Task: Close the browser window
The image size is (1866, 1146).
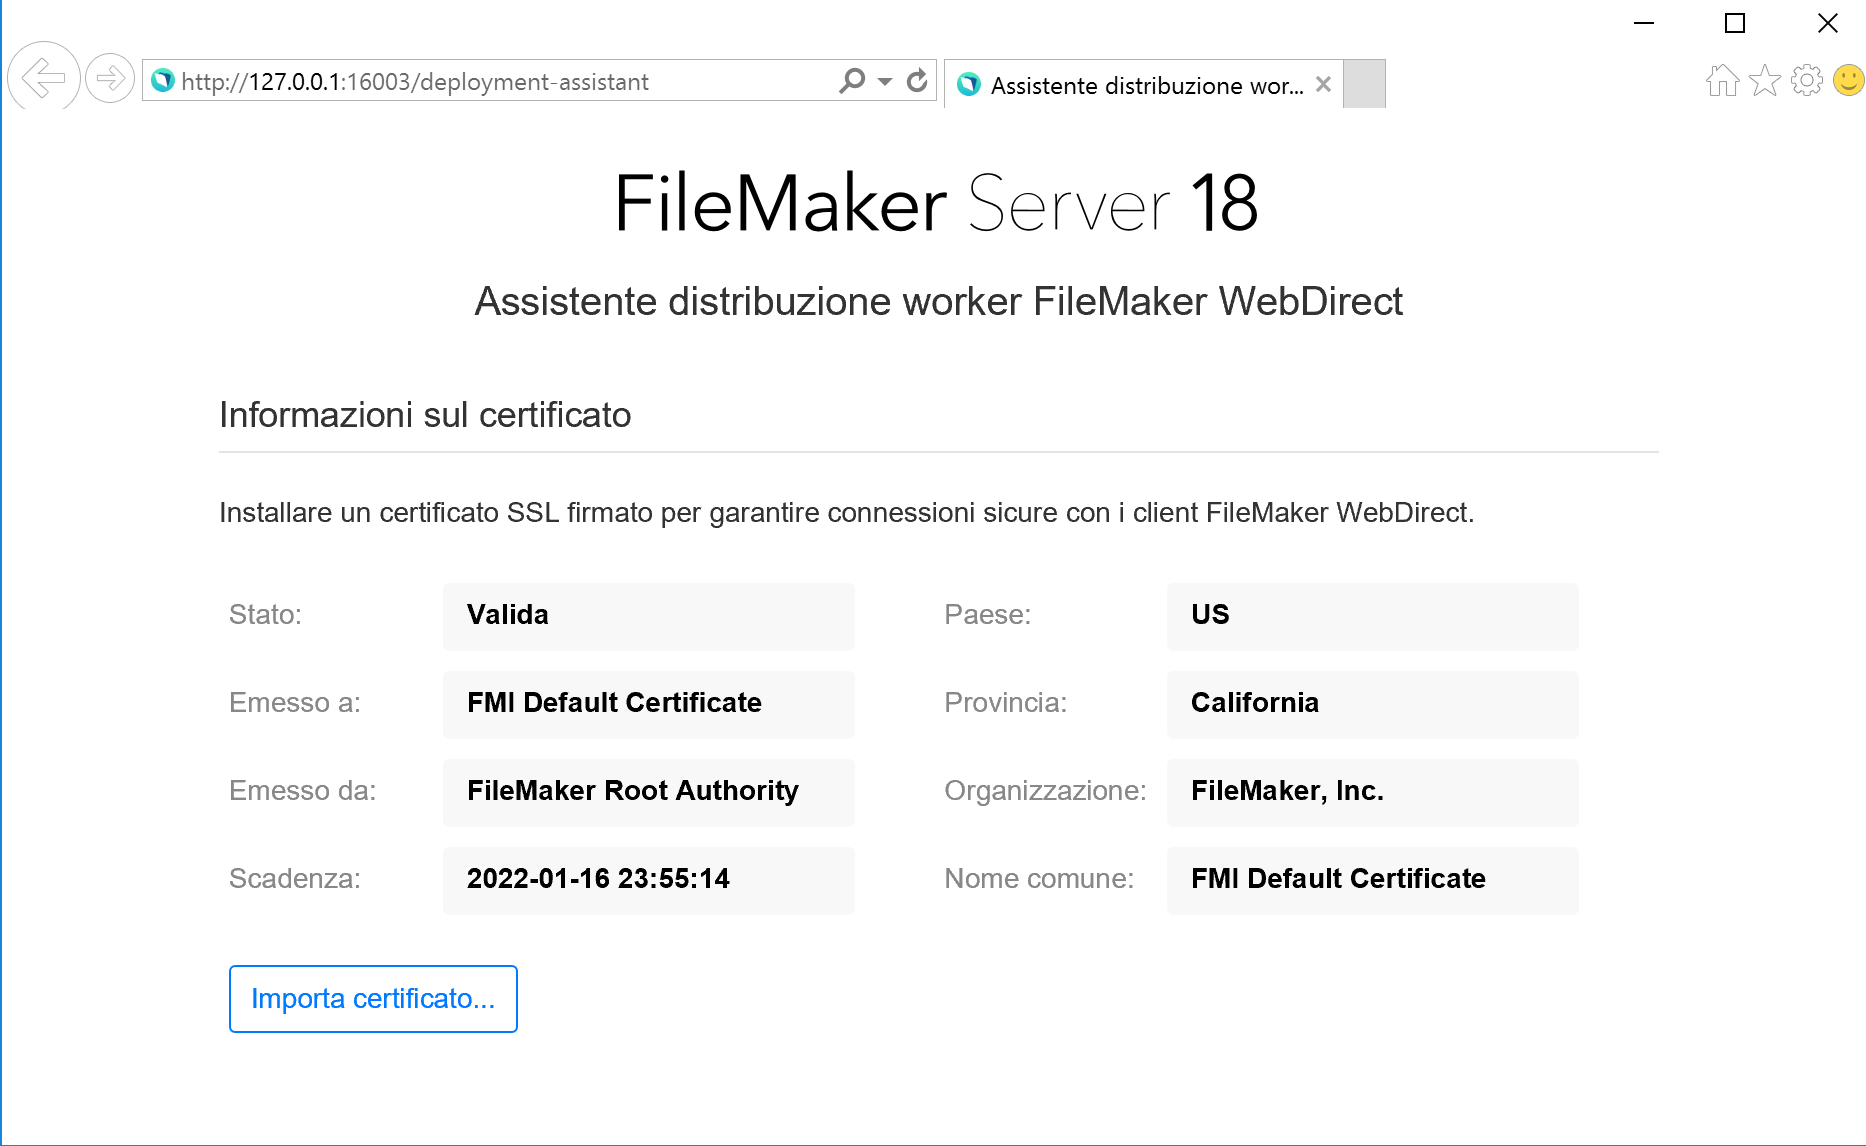Action: click(x=1827, y=23)
